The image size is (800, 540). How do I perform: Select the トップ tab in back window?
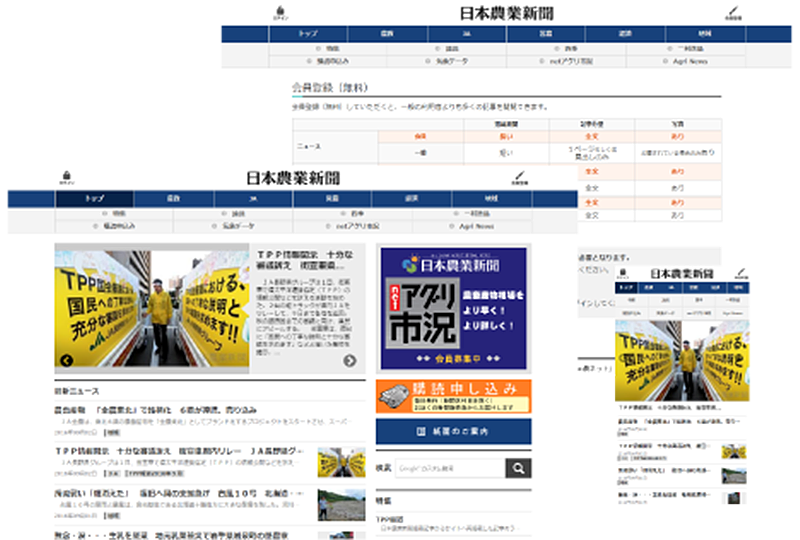tap(308, 34)
